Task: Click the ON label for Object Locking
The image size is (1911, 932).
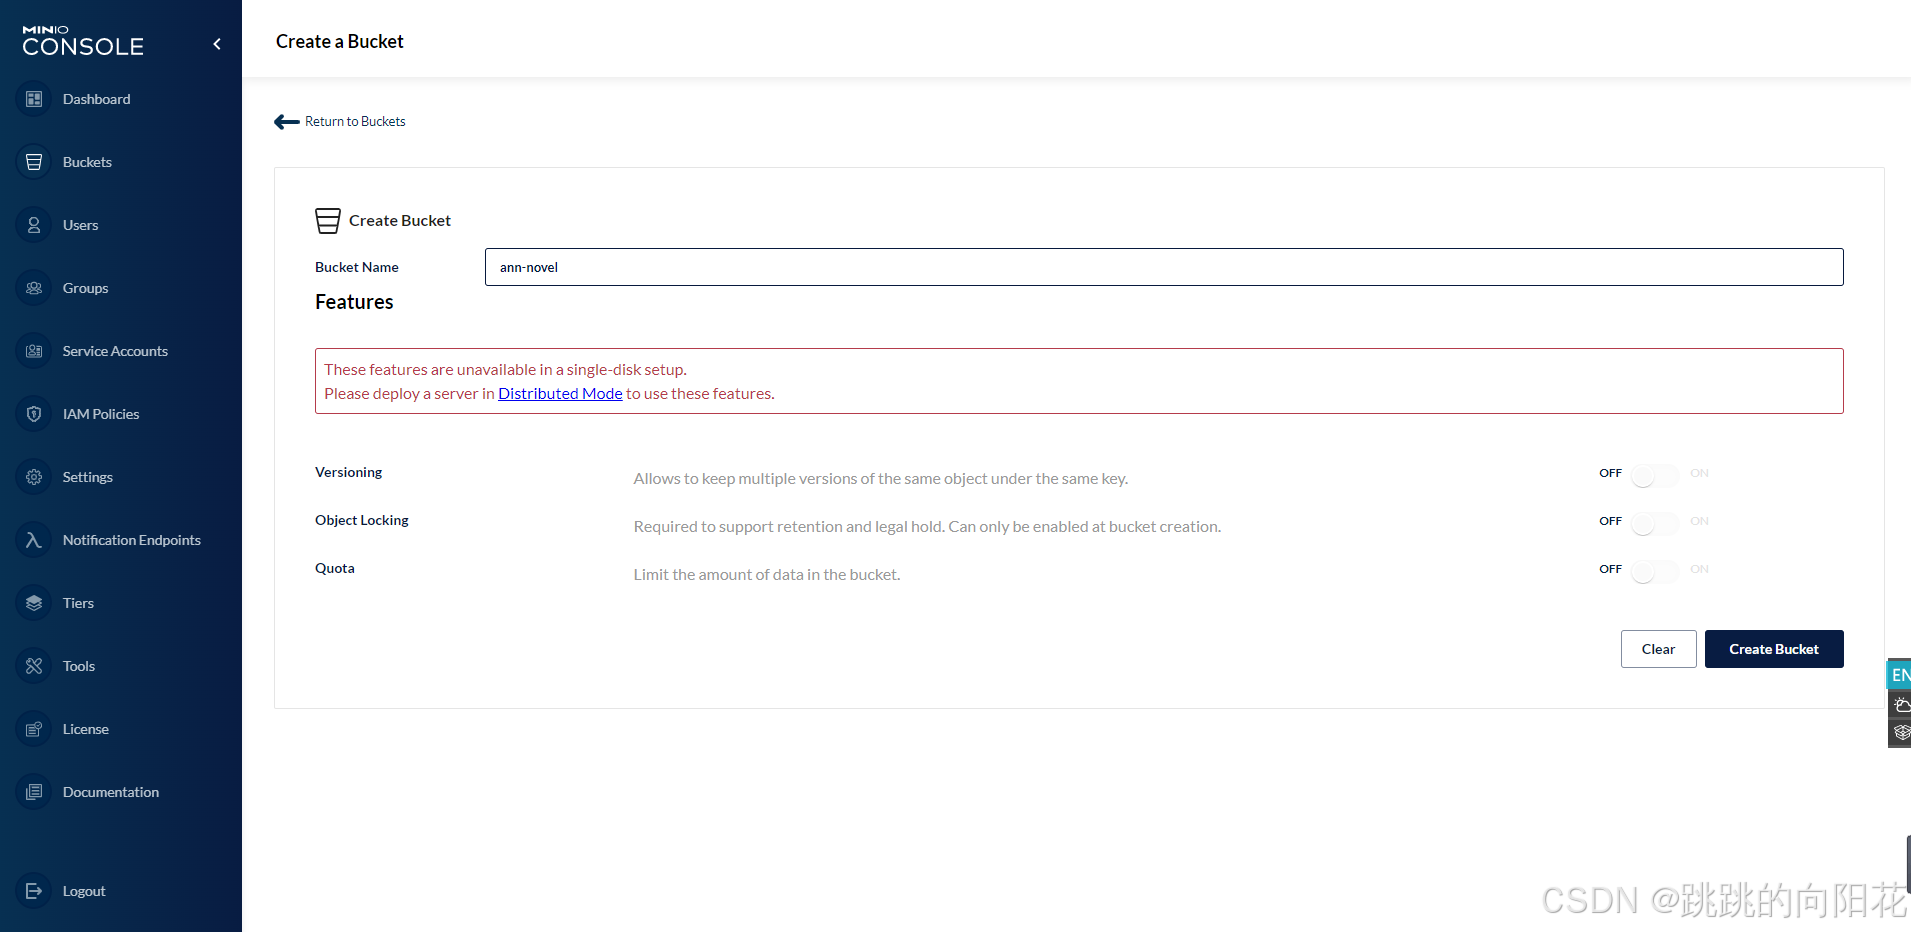Action: (1699, 521)
